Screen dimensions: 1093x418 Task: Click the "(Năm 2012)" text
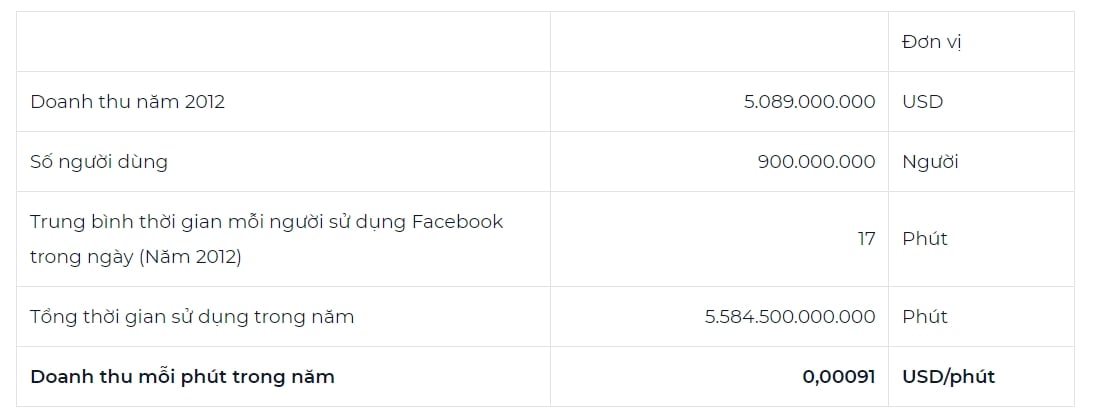[190, 257]
